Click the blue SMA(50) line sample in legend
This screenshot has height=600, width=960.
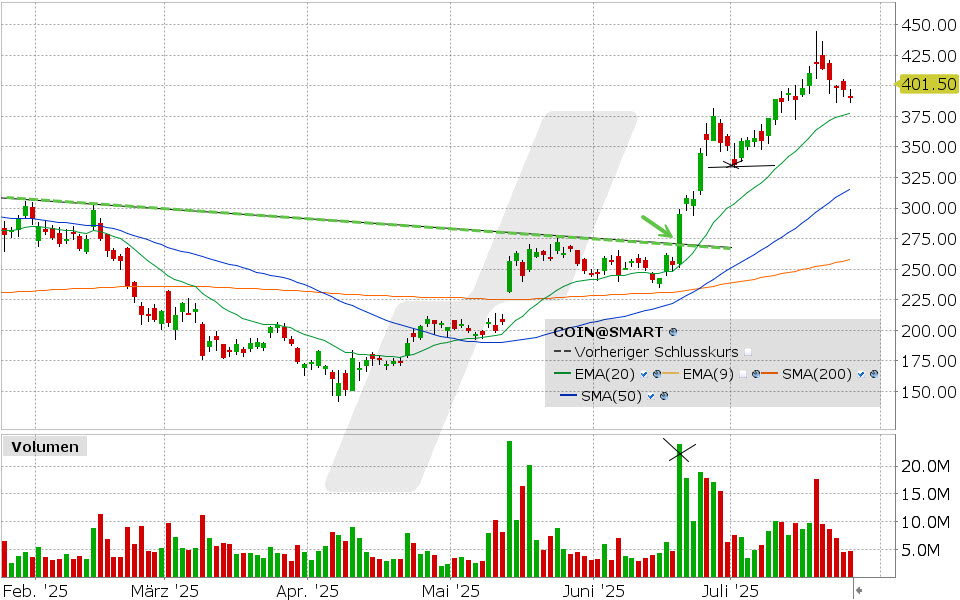(x=569, y=396)
